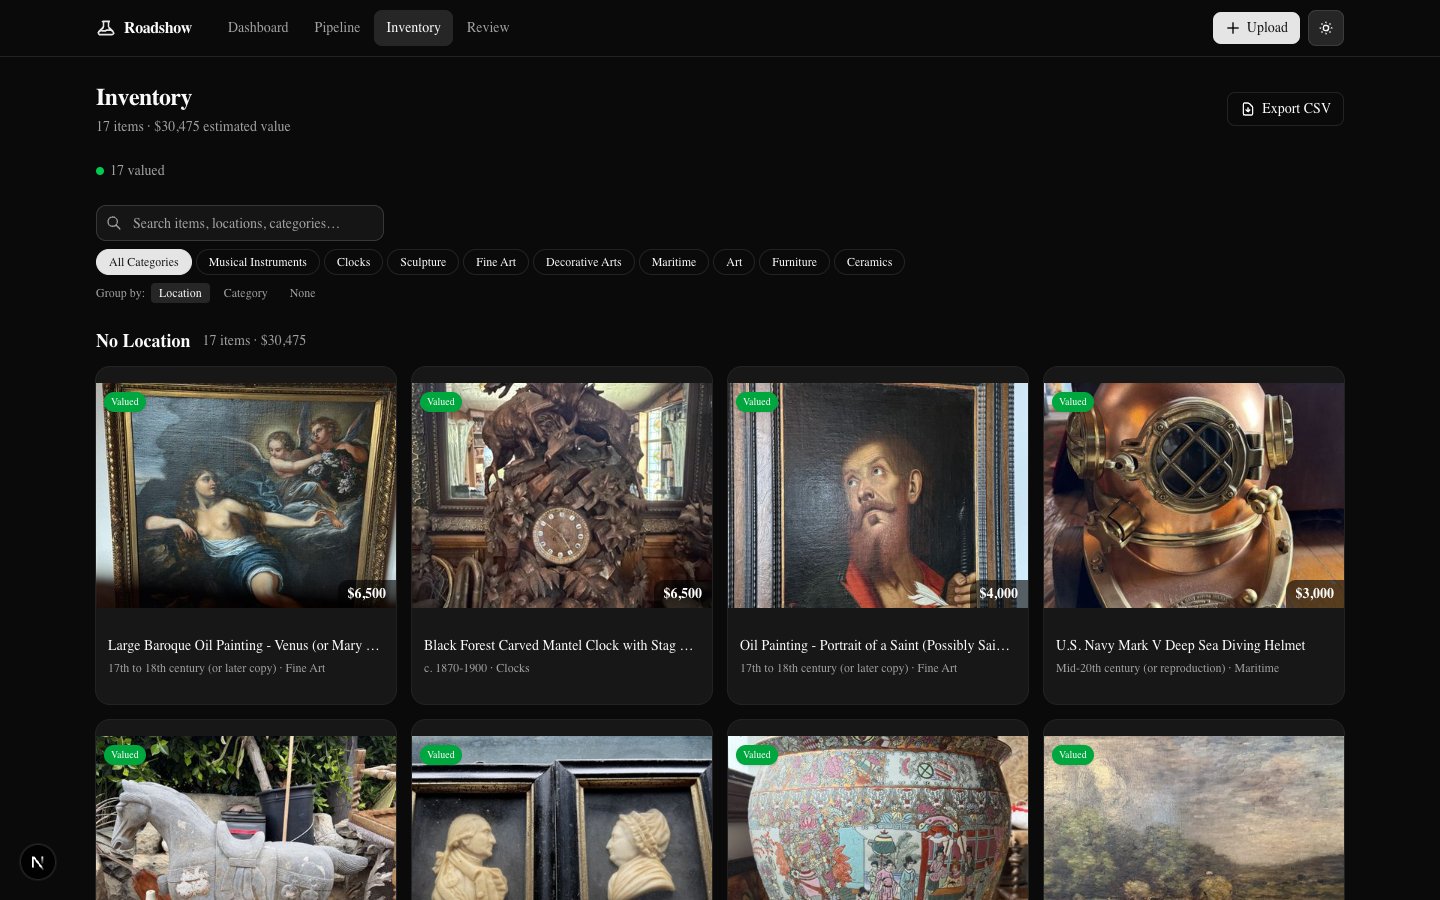This screenshot has width=1440, height=900.
Task: Filter by Furniture category
Action: (x=794, y=262)
